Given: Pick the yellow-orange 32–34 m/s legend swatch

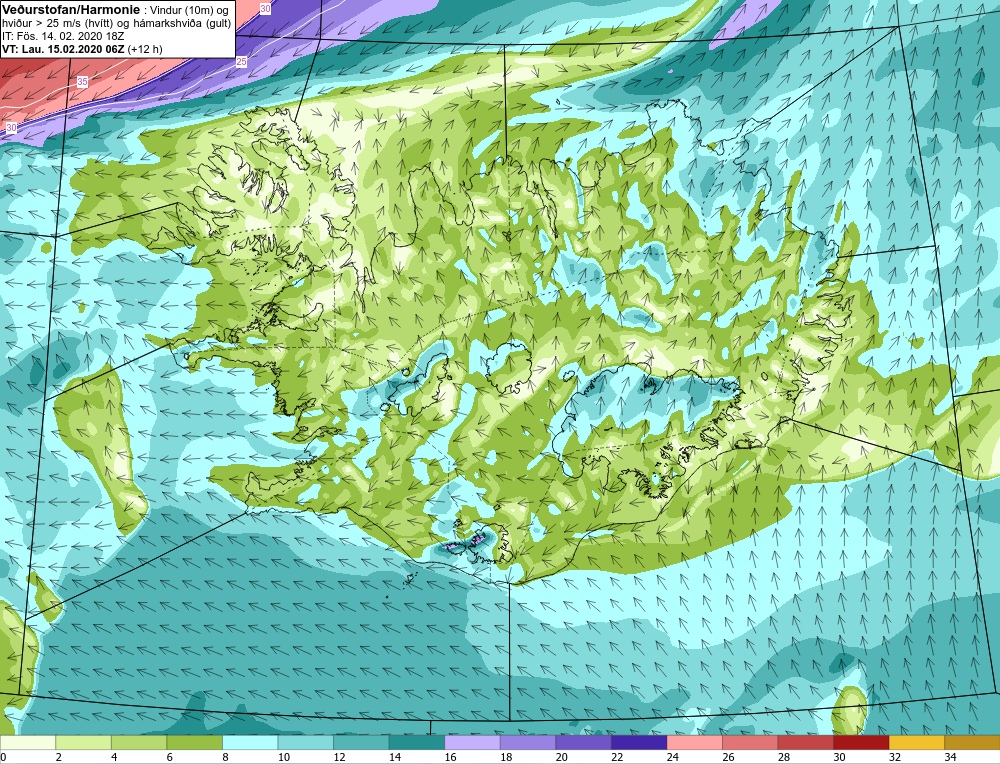Looking at the screenshot, I should tap(916, 742).
